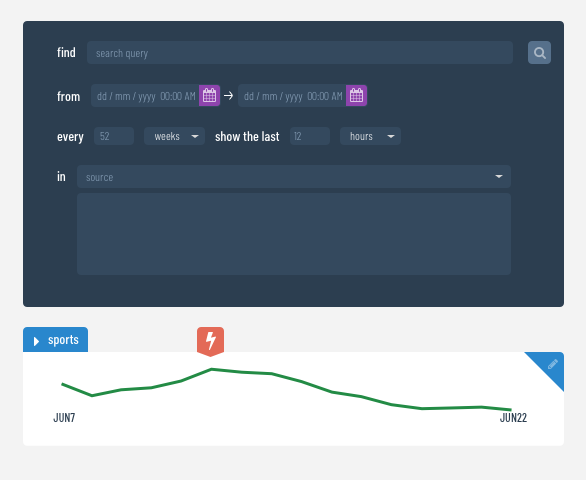The image size is (586, 480).
Task: Click the arrow between date fields
Action: point(229,96)
